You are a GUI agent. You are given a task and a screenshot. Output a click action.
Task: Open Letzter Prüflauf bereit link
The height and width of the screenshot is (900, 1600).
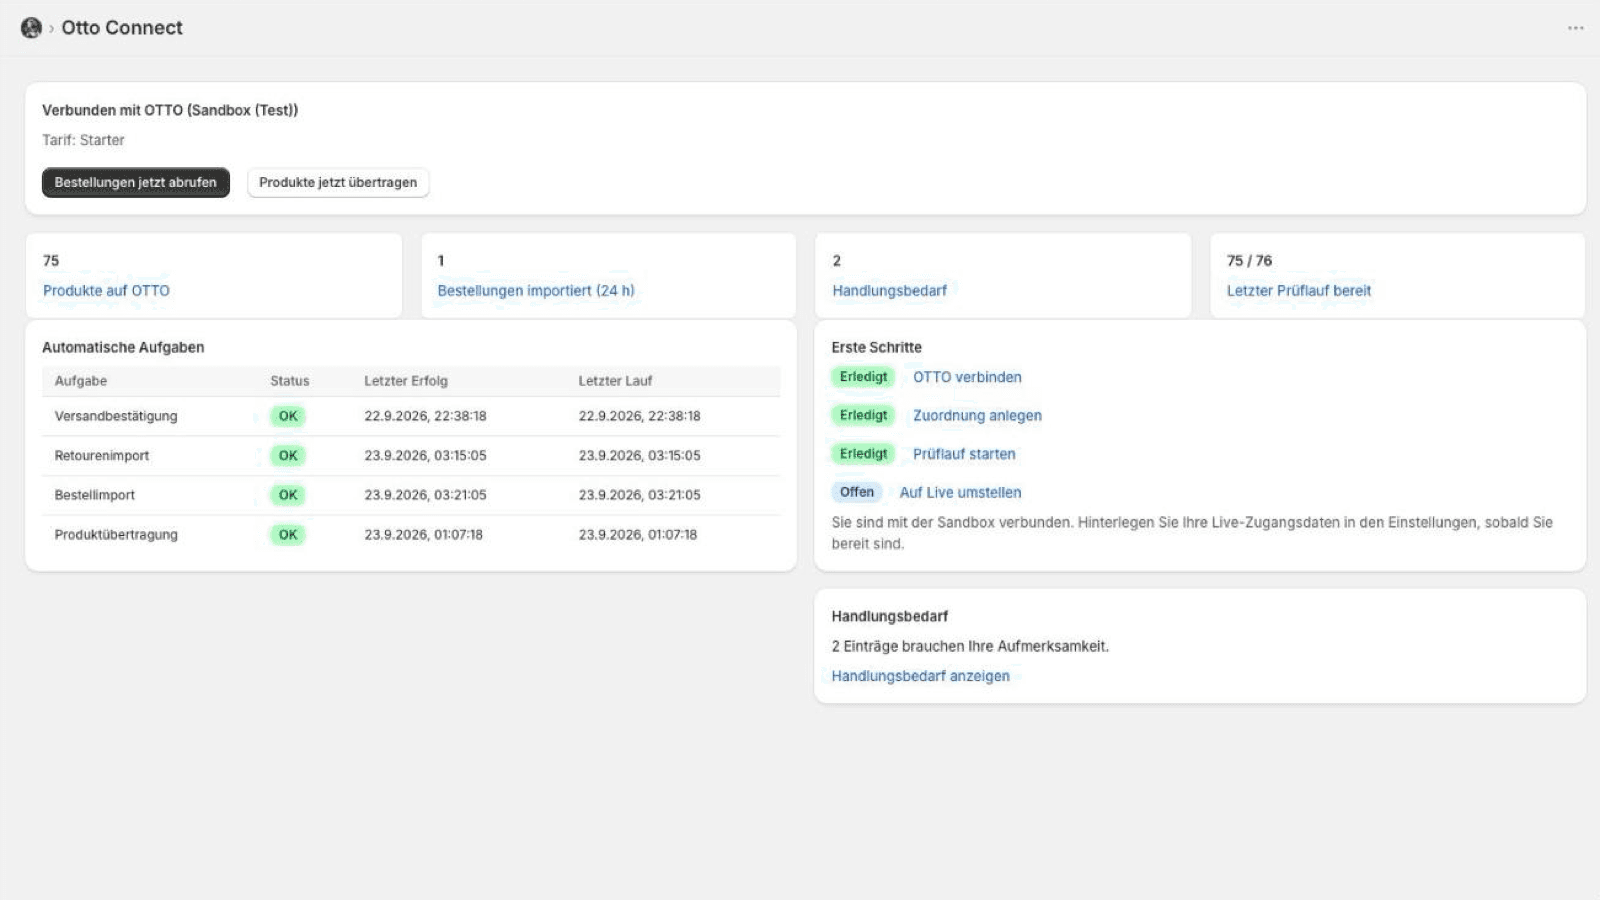(1299, 290)
